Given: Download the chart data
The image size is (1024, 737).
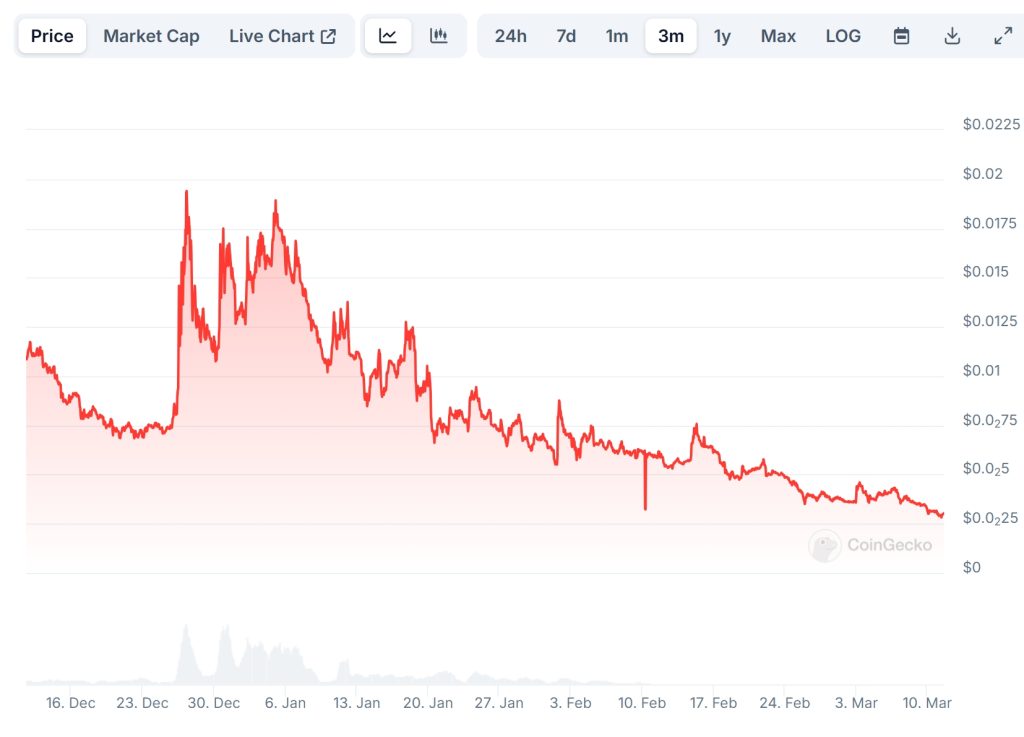Looking at the screenshot, I should 952,36.
